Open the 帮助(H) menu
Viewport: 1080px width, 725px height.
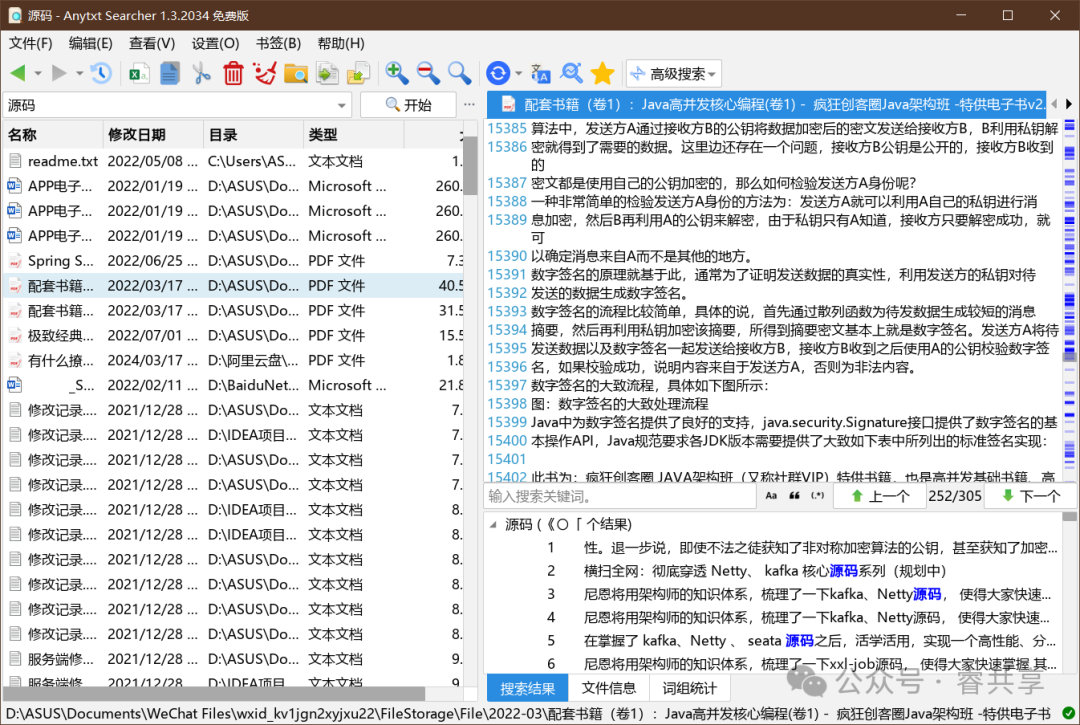coord(341,43)
